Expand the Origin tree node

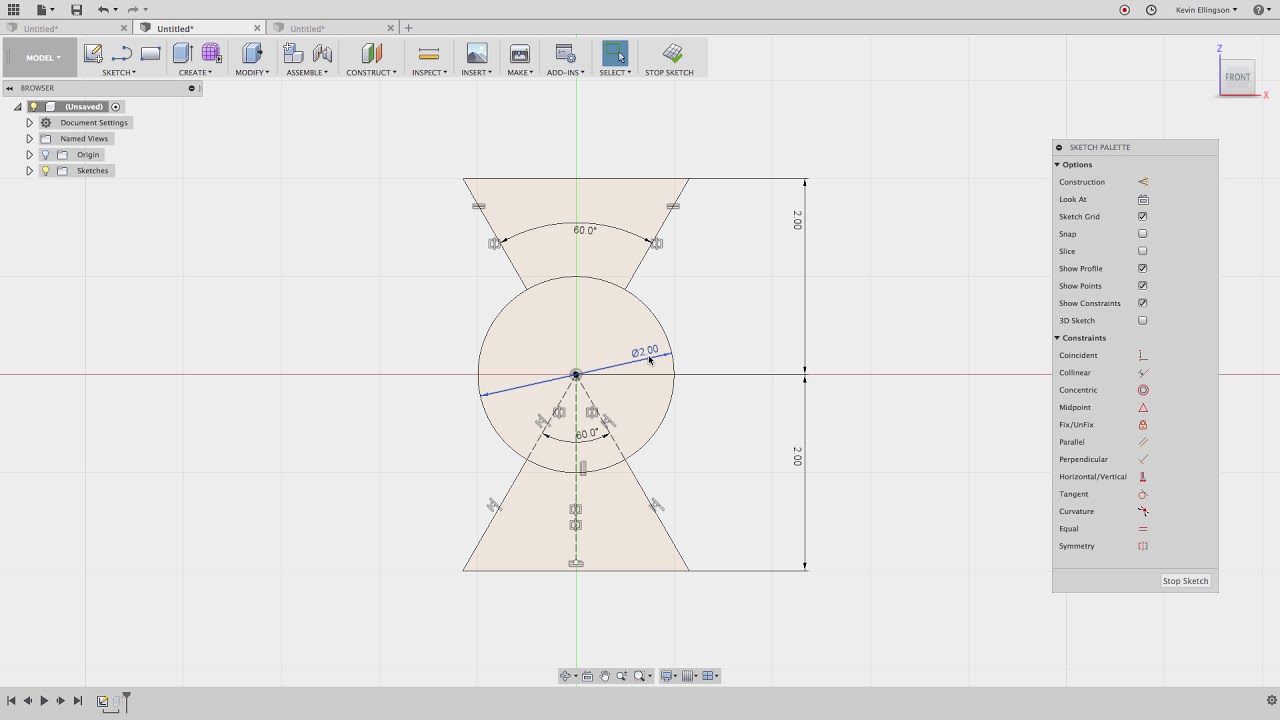30,155
